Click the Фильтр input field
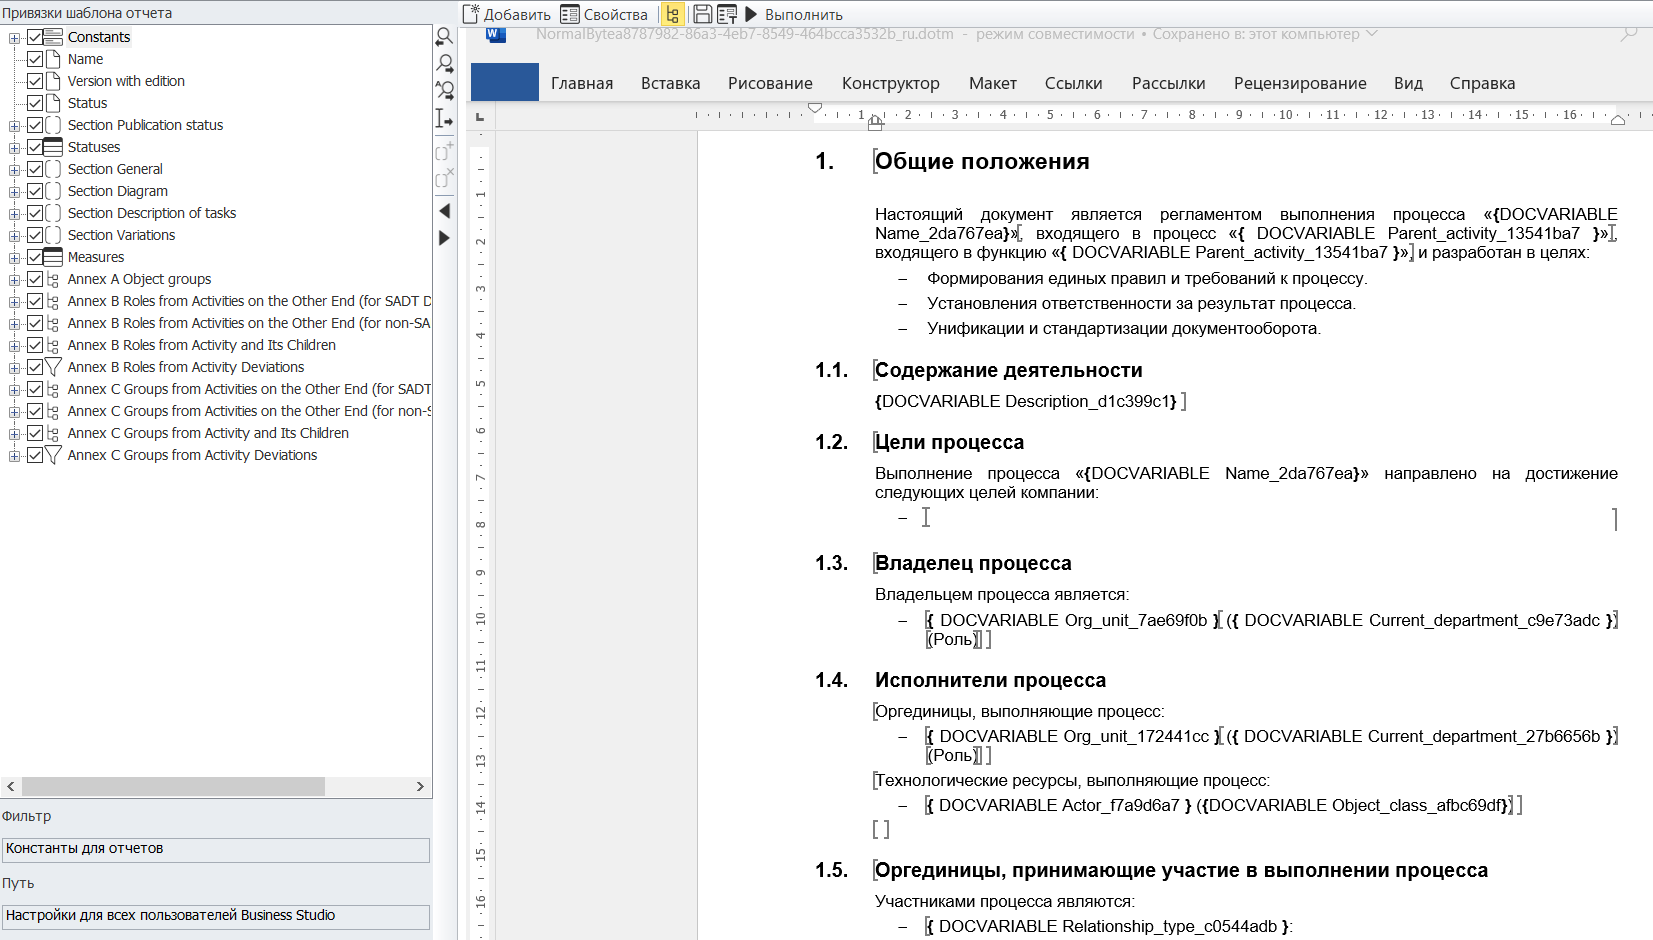1653x940 pixels. pos(216,849)
